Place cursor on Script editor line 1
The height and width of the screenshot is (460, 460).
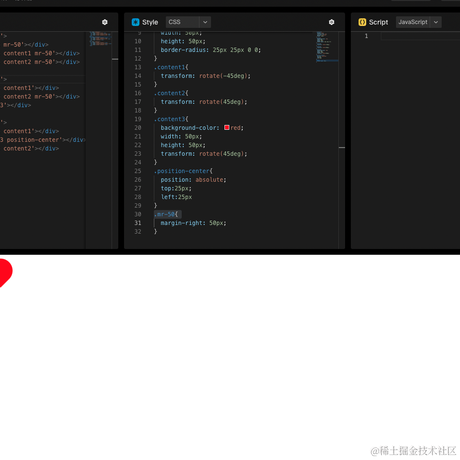420,36
